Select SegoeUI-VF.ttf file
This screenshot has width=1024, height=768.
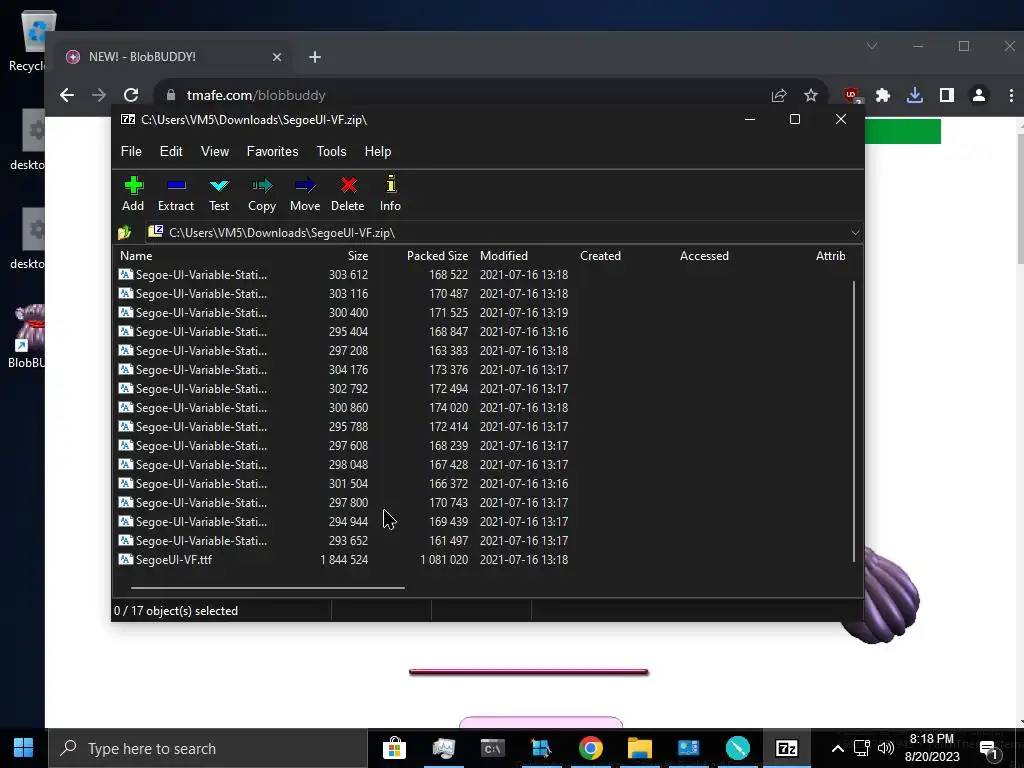tap(174, 560)
